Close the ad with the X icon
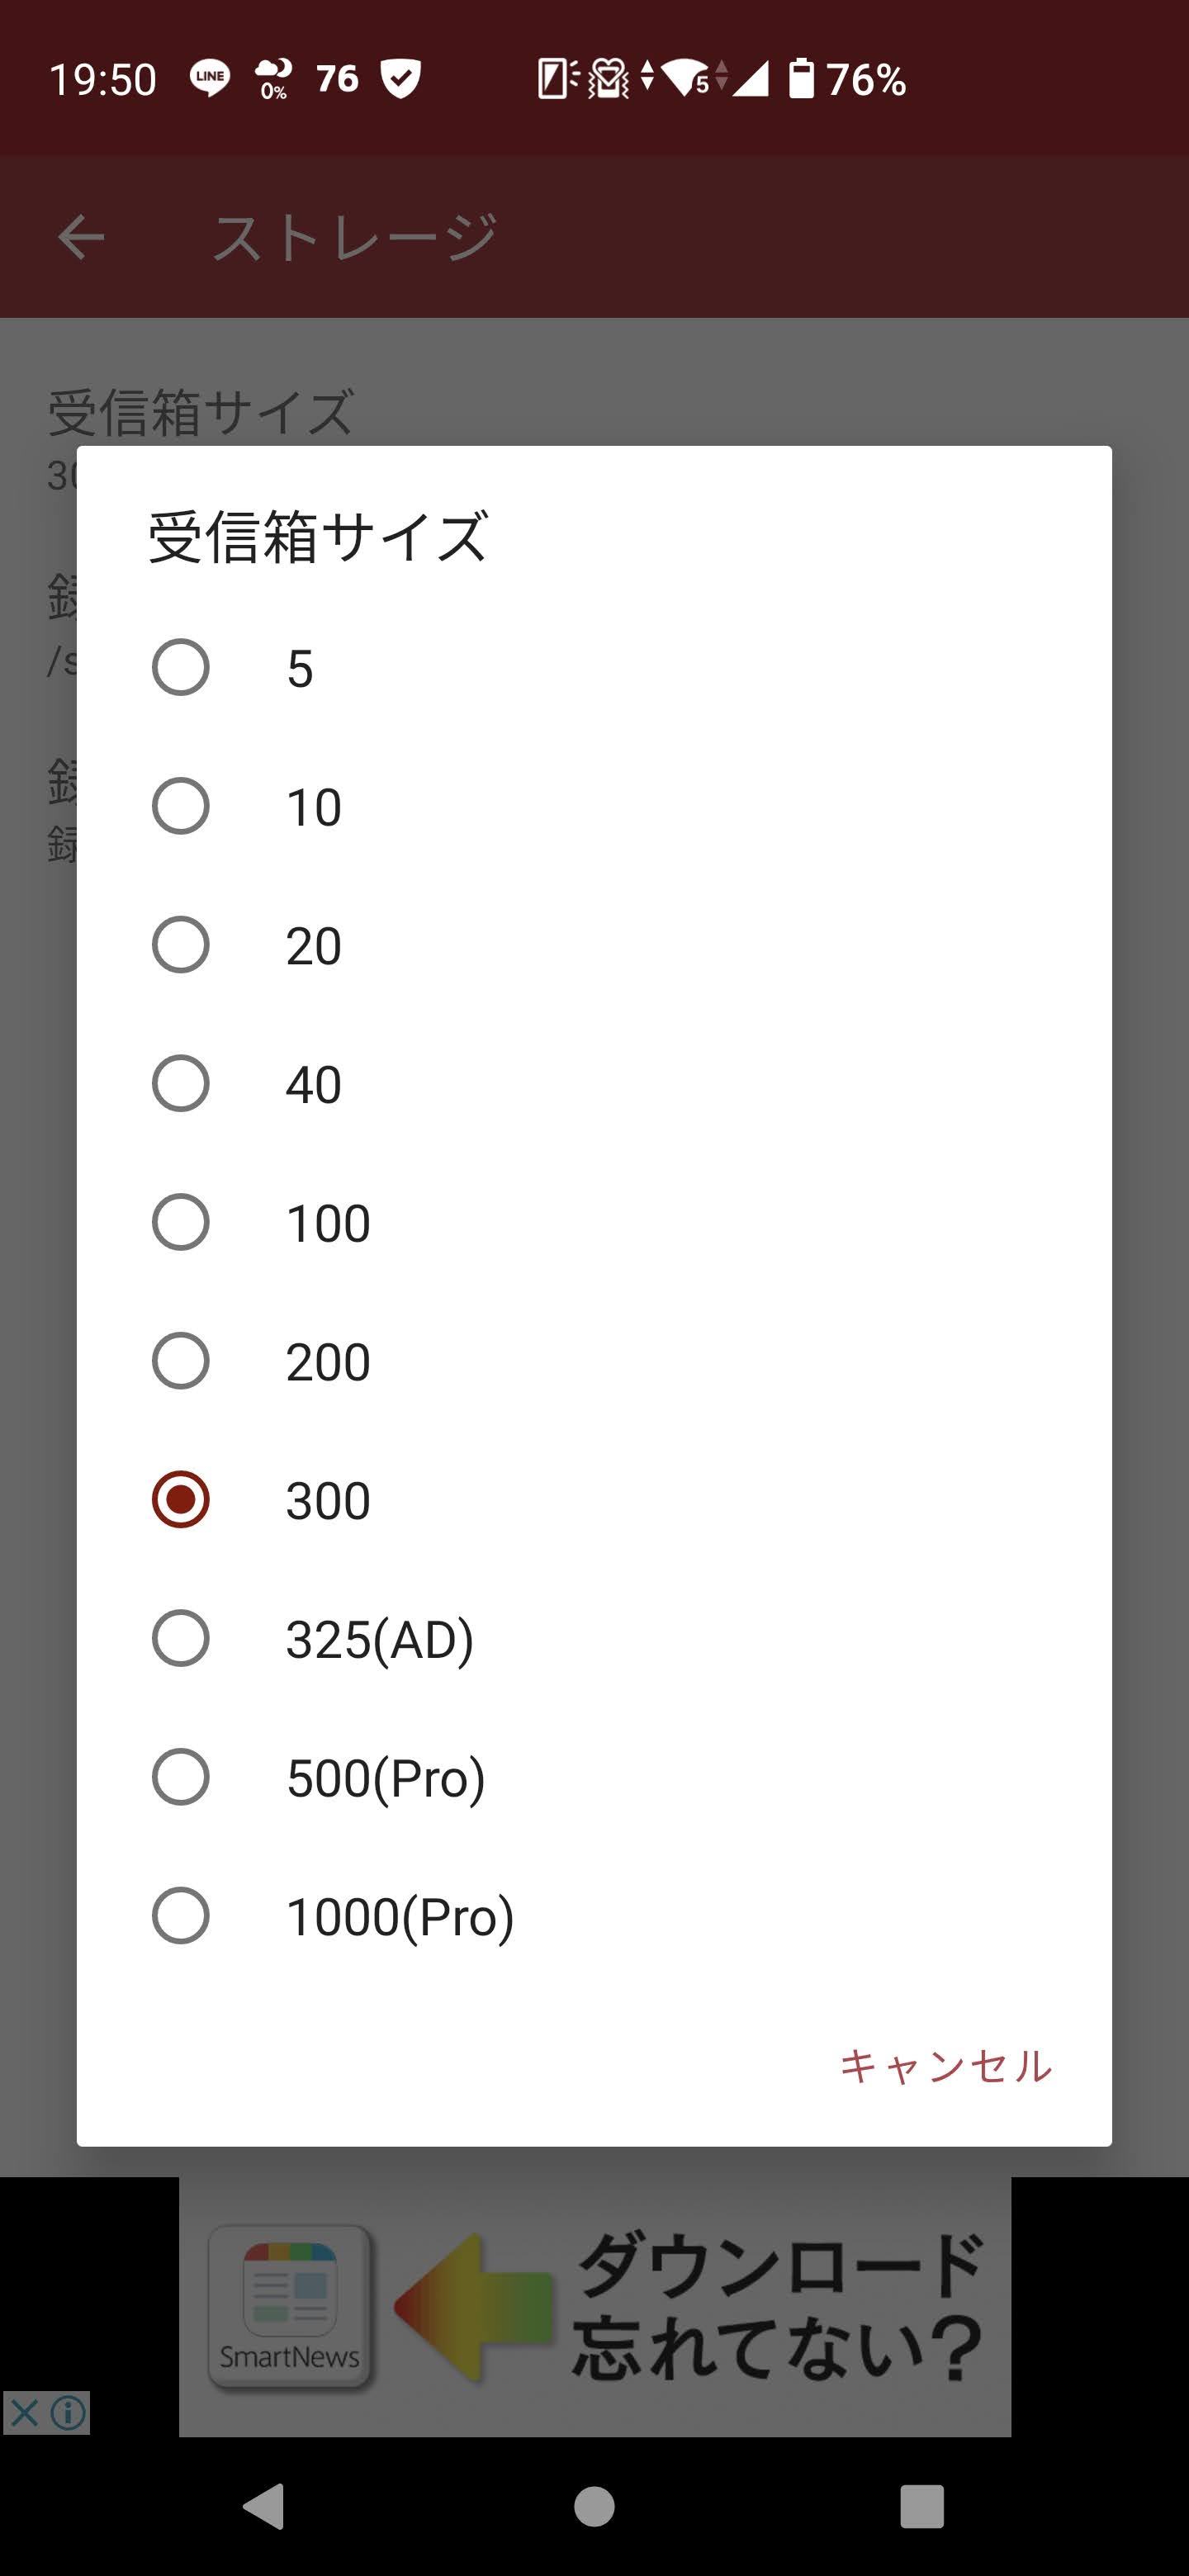Viewport: 1189px width, 2576px height. tap(23, 2413)
